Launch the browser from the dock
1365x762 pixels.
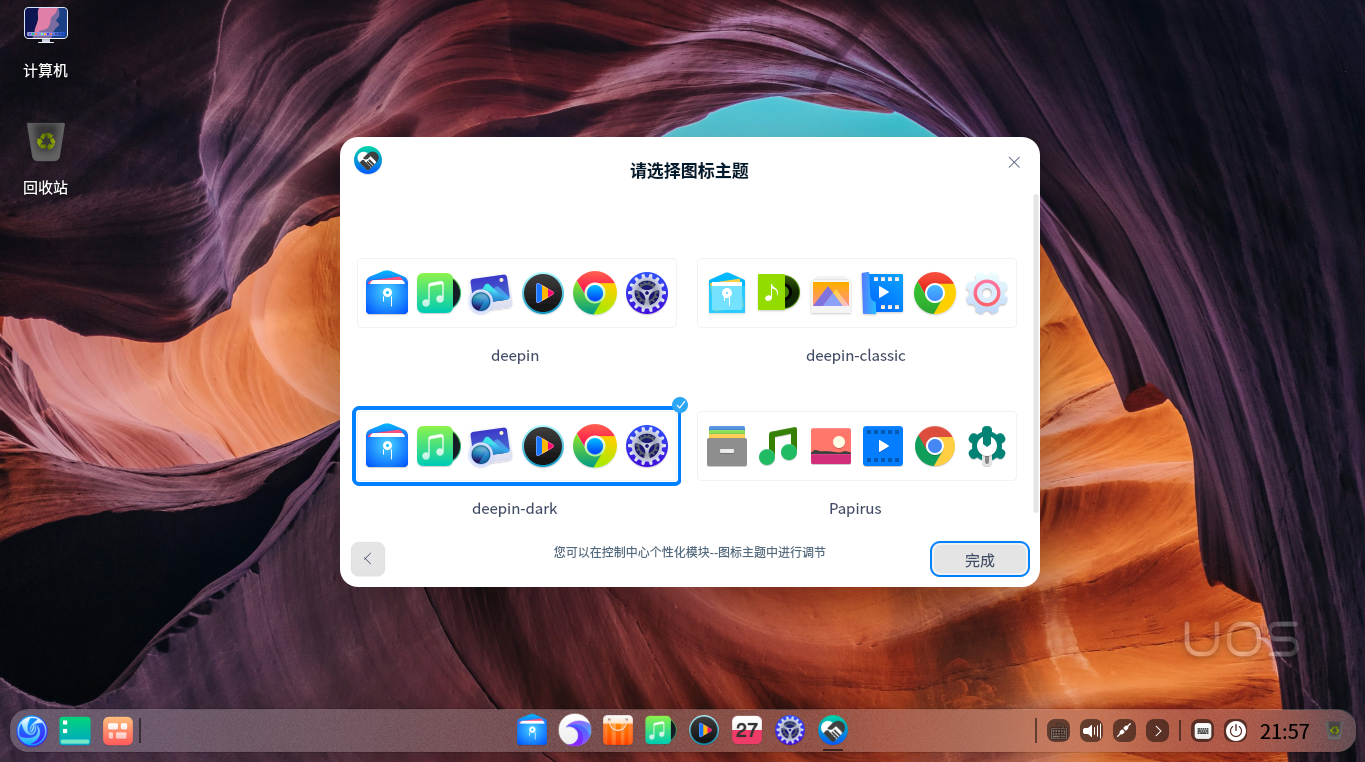575,731
